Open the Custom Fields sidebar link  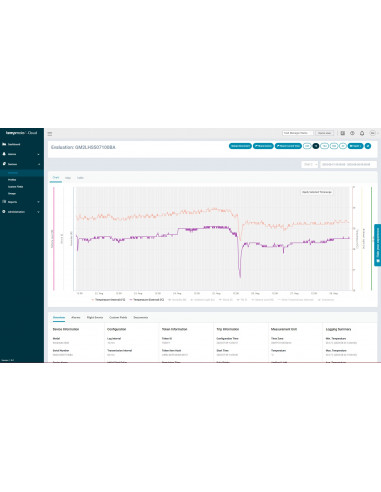point(15,187)
